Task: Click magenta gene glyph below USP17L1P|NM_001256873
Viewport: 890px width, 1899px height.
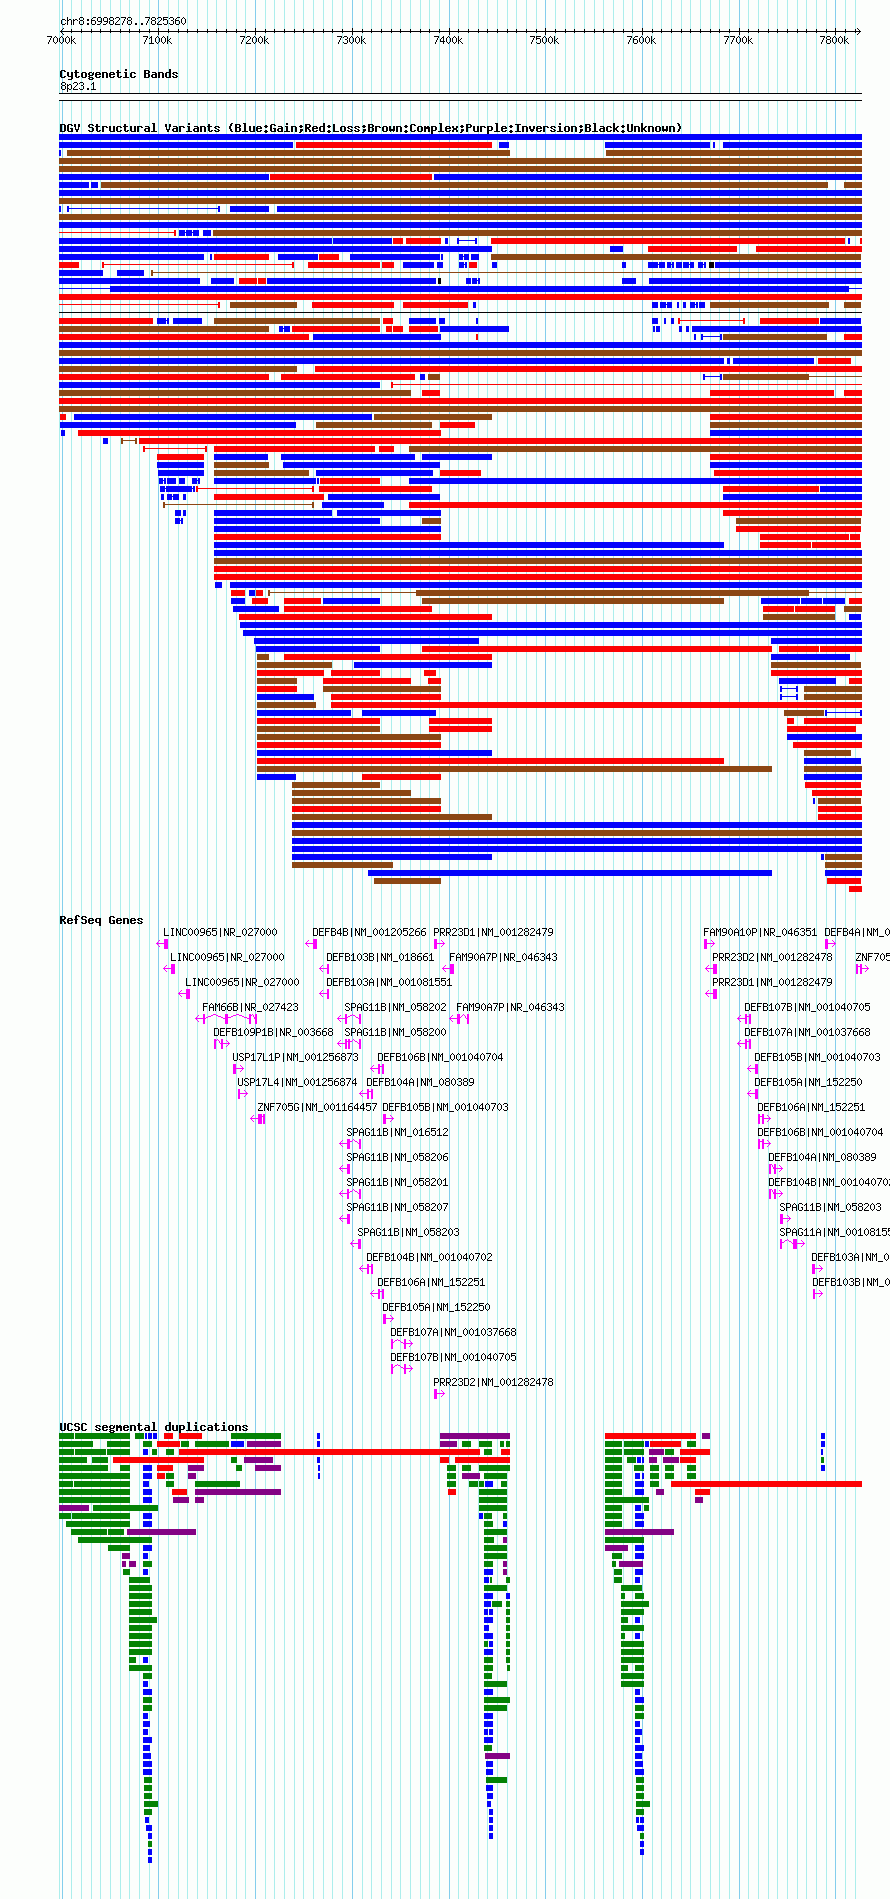Action: [238, 1069]
